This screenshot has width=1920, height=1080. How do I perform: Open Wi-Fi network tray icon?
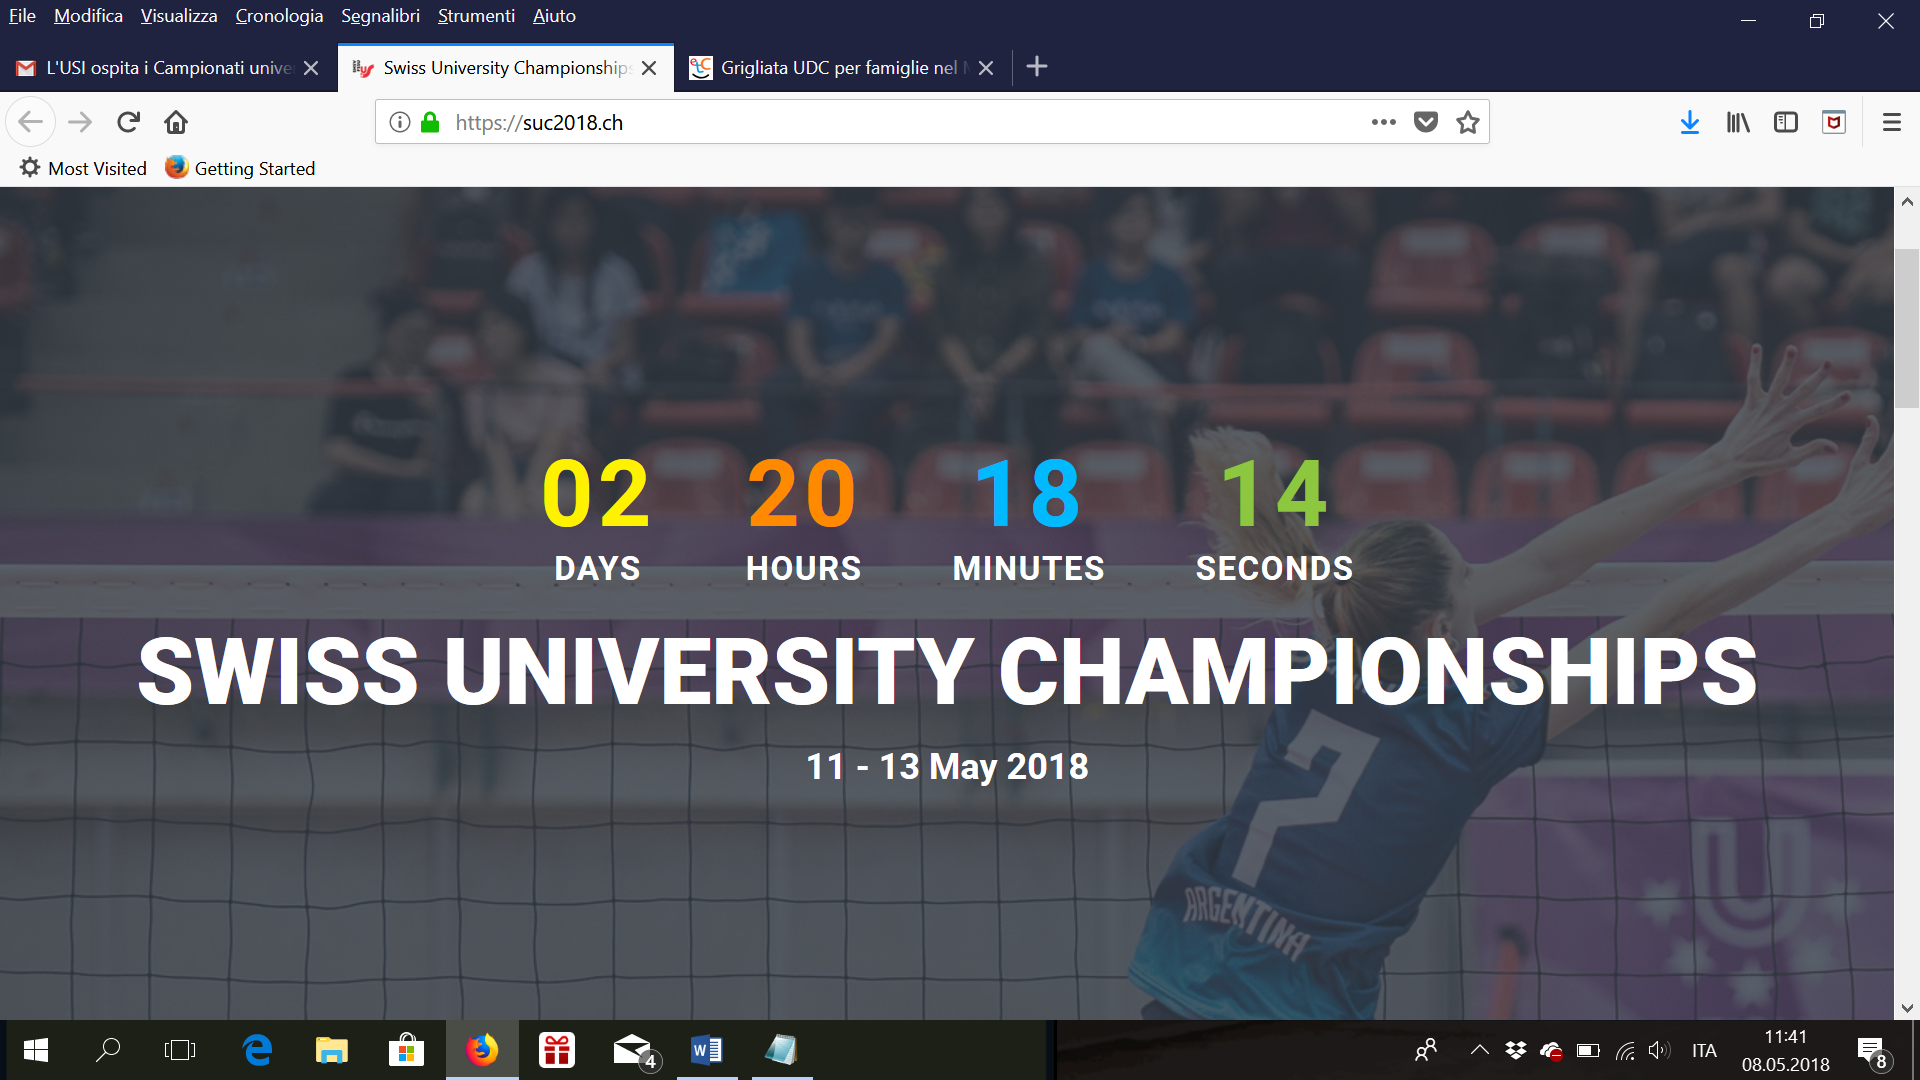coord(1626,1050)
